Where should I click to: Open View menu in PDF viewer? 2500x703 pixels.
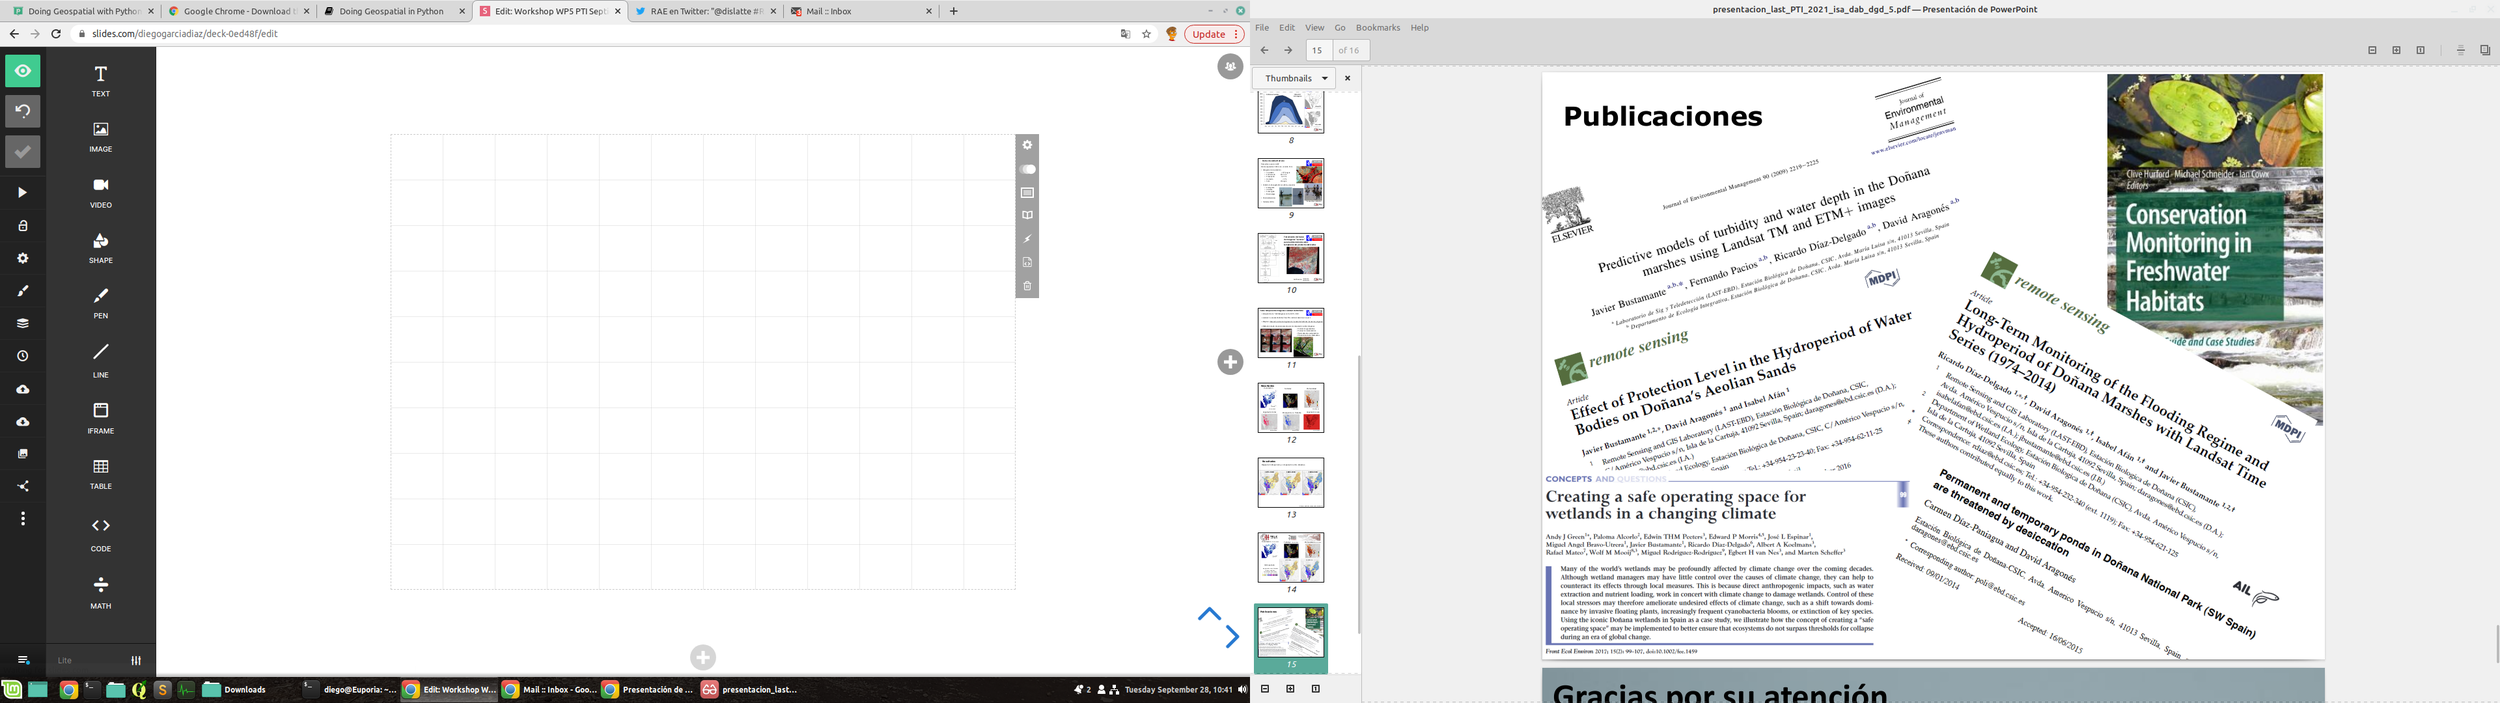tap(1314, 28)
